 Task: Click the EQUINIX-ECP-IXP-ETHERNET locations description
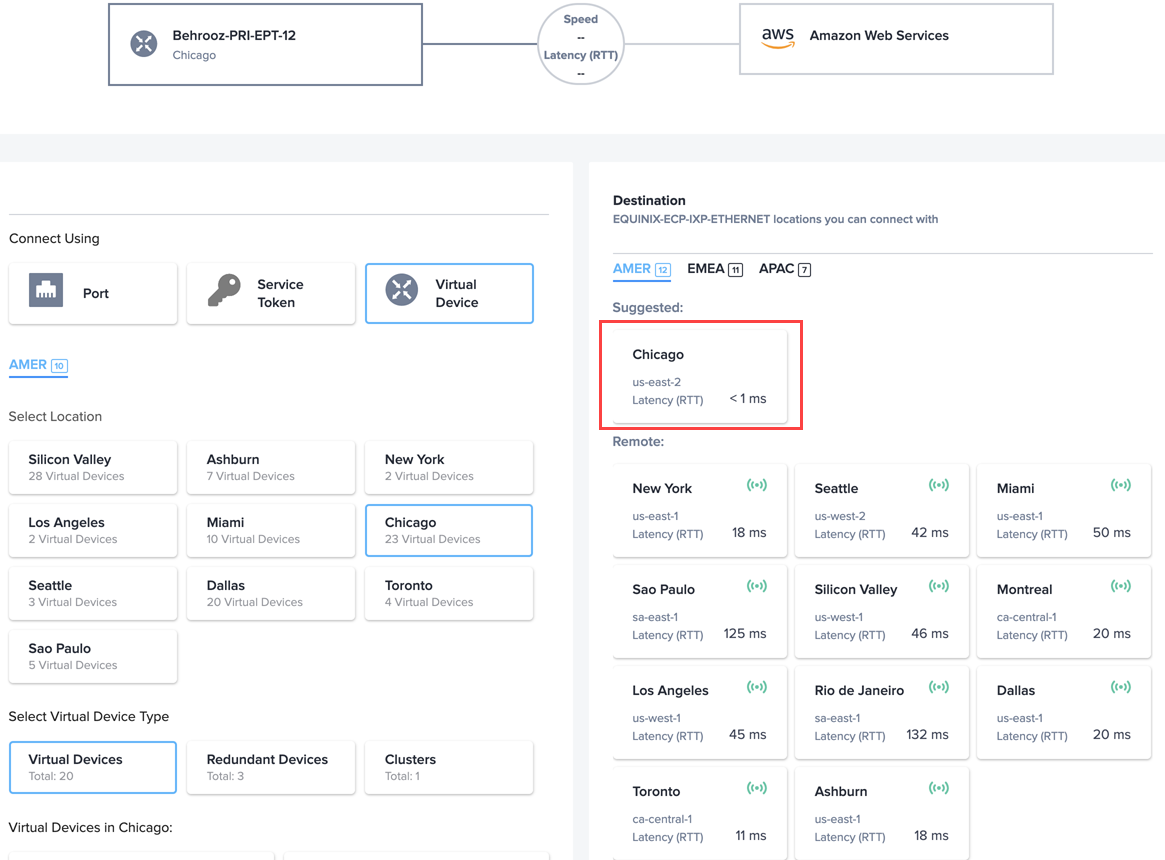775,219
